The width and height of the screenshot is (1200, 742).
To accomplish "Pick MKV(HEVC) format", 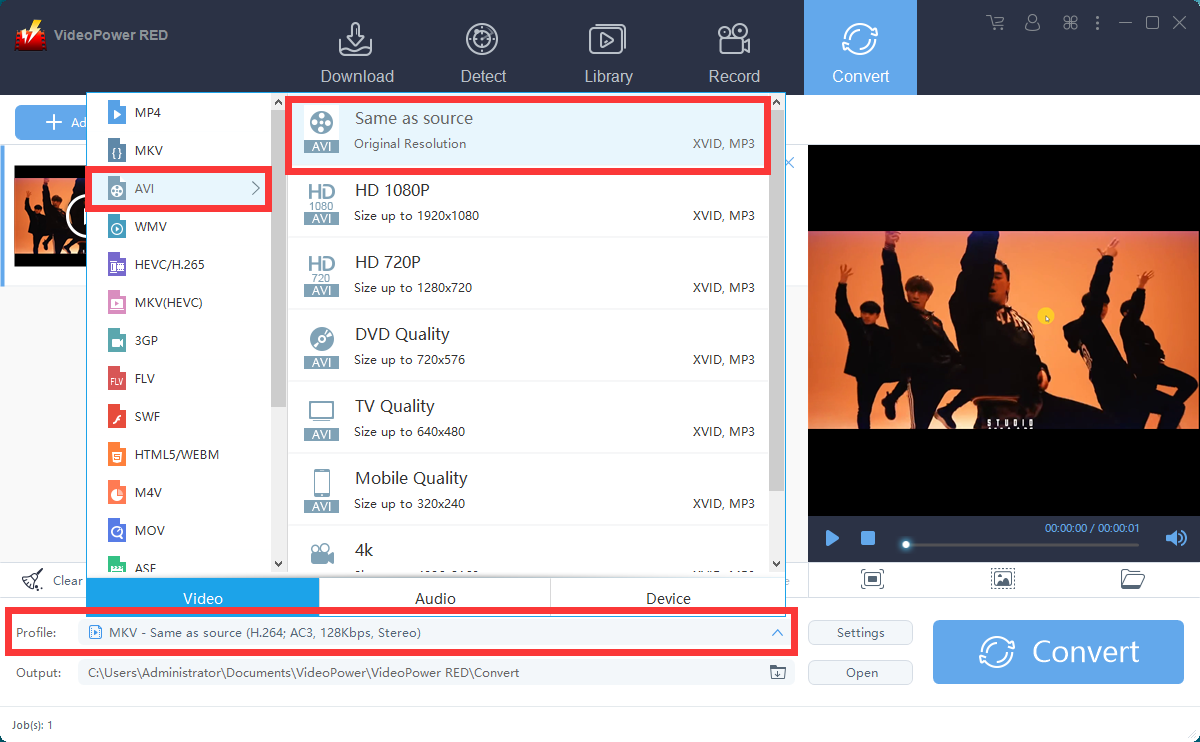I will [179, 303].
